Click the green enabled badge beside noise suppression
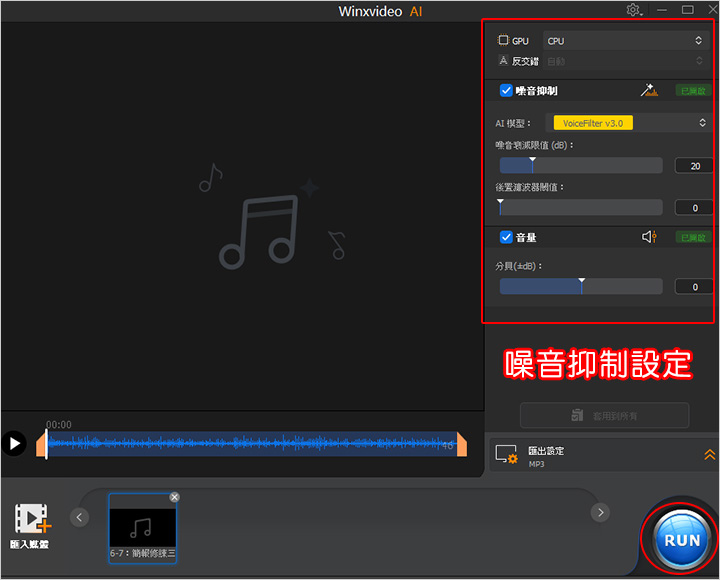Screen dimensions: 720x580 point(693,91)
